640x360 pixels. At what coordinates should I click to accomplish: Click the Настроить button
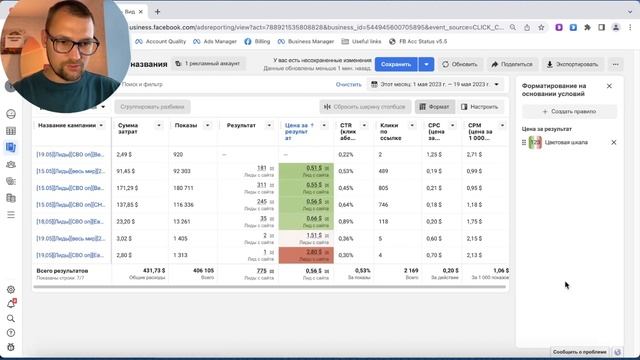tap(480, 107)
